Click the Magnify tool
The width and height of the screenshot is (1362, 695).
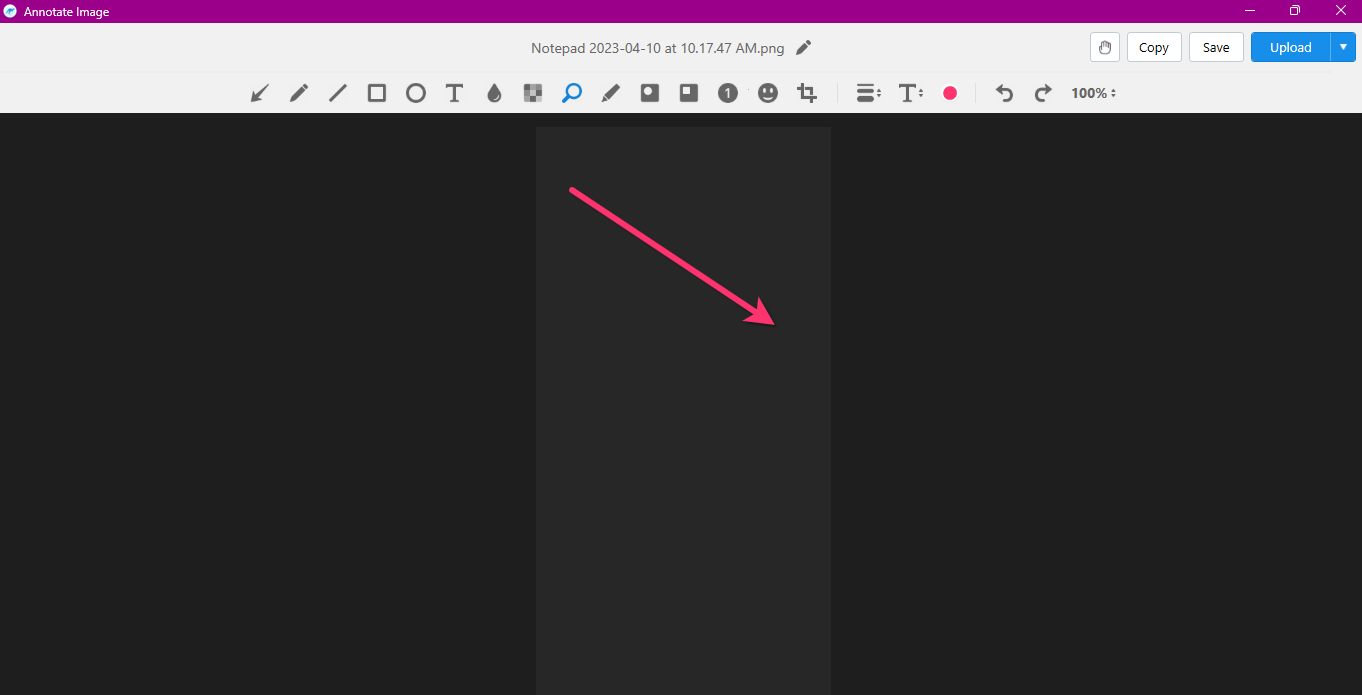coord(572,93)
